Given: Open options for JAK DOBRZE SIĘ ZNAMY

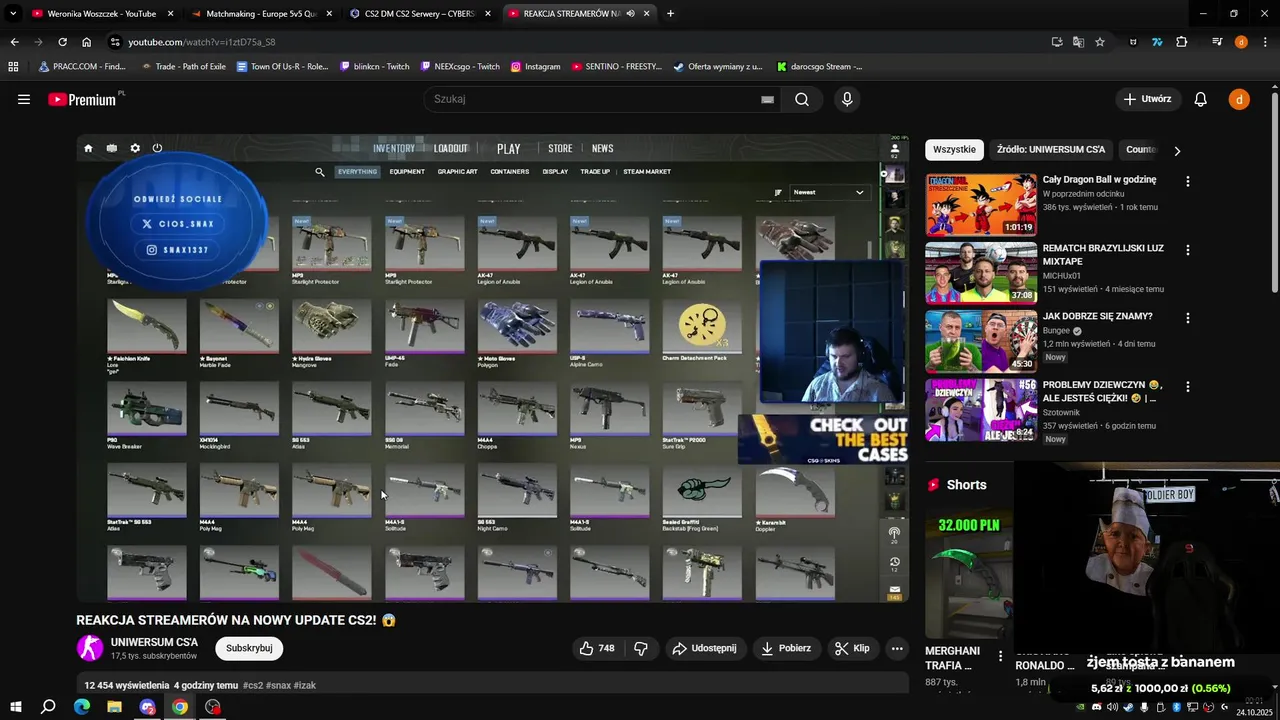Looking at the screenshot, I should 1188,318.
